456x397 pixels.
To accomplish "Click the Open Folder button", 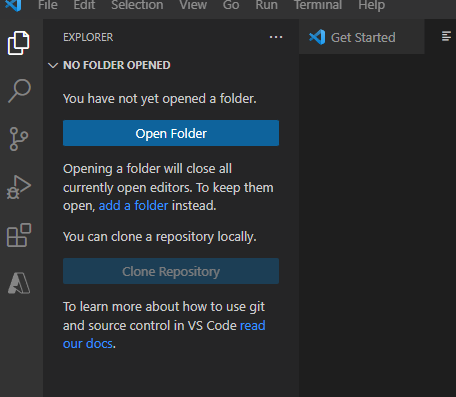I will [171, 133].
